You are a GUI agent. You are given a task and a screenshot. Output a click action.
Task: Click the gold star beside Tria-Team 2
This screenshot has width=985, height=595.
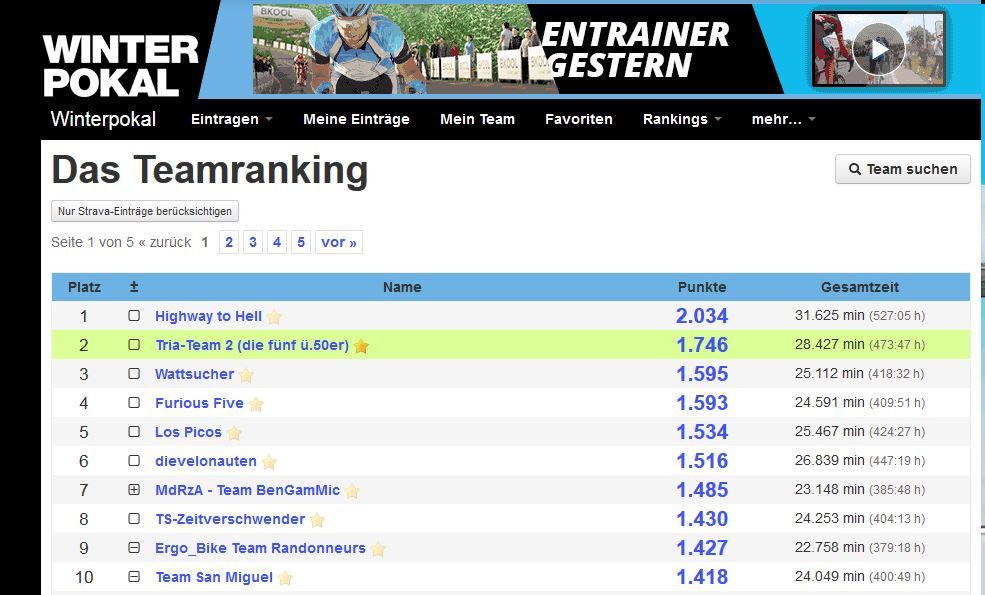(361, 346)
